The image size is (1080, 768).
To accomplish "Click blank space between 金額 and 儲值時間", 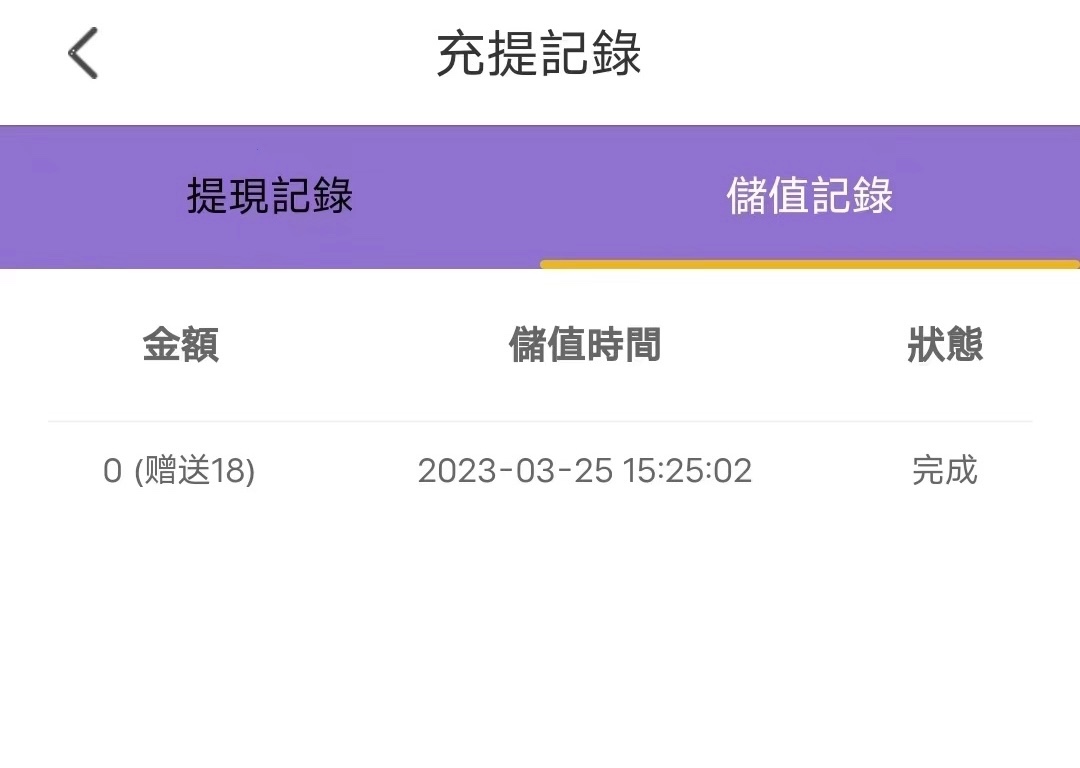I will (360, 345).
